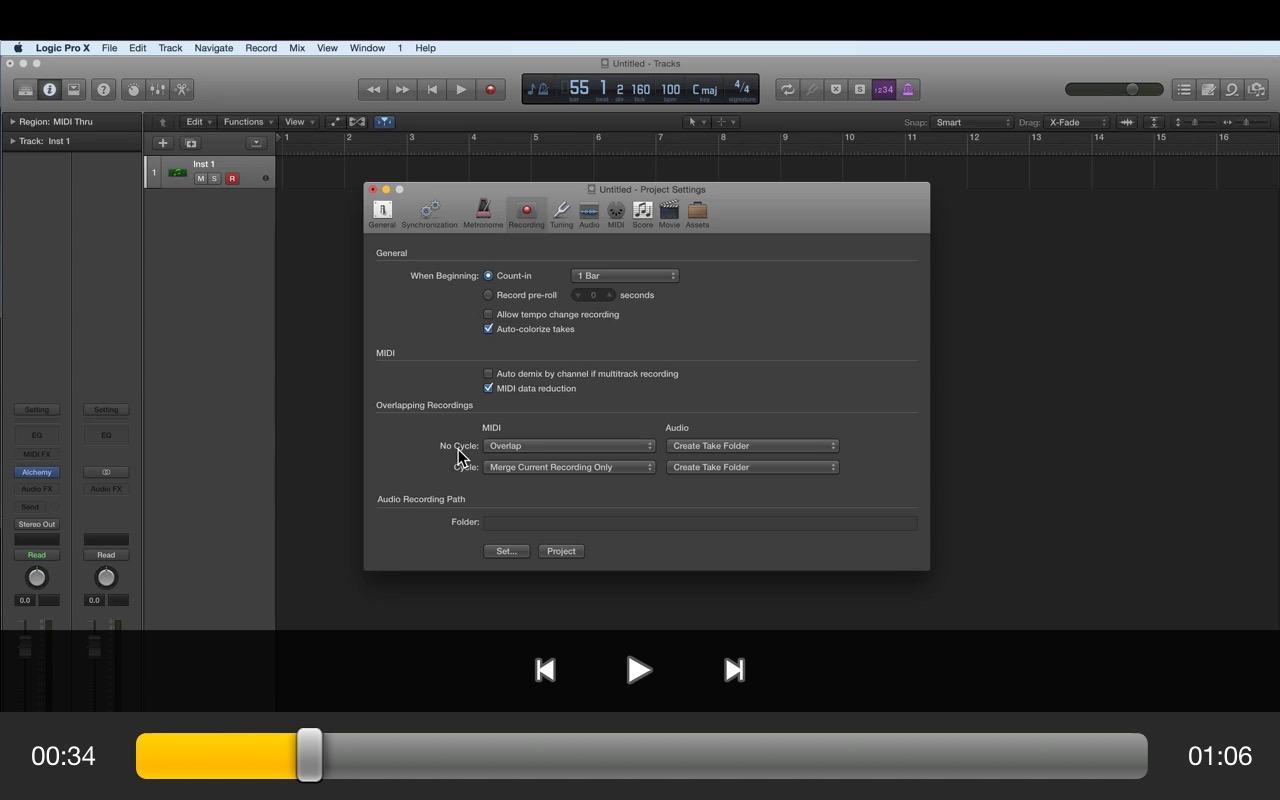Open the Navigate menu
1280x800 pixels.
point(214,48)
